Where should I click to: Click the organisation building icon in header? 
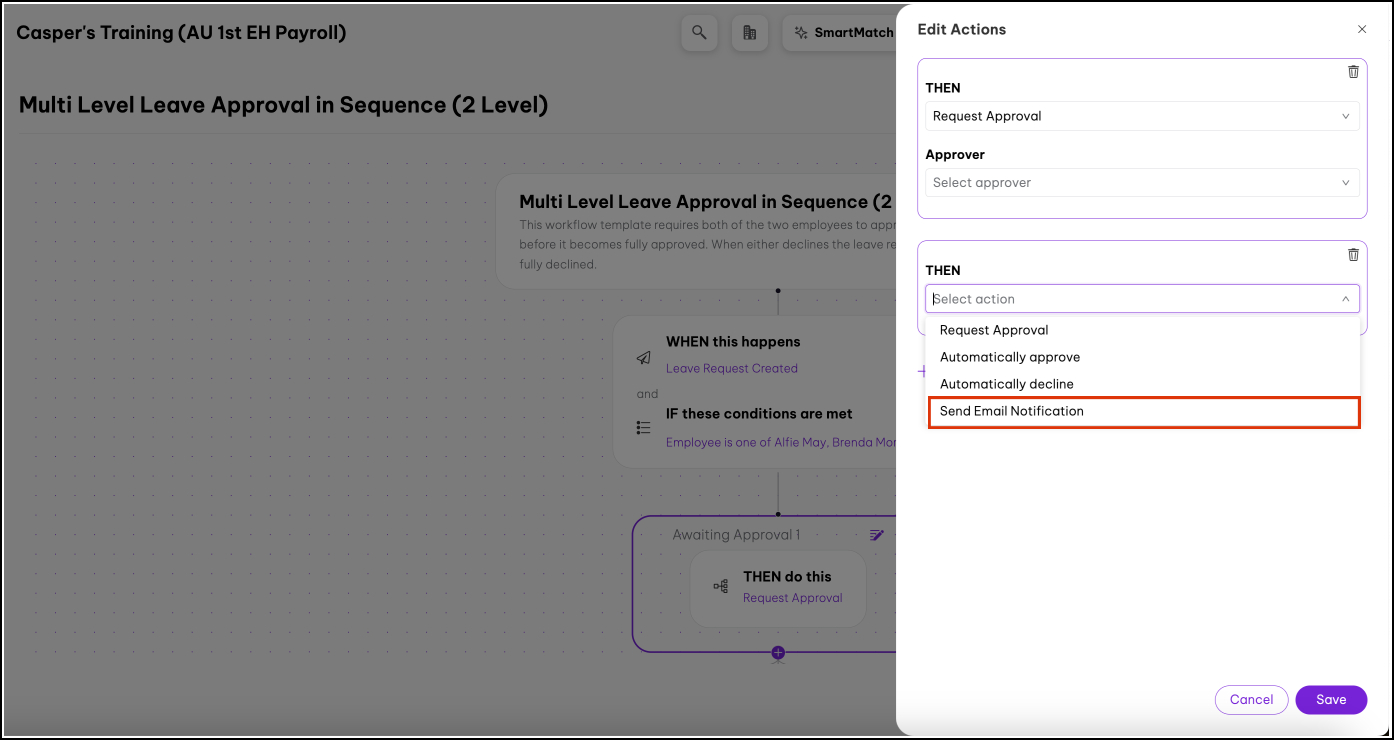[x=750, y=33]
